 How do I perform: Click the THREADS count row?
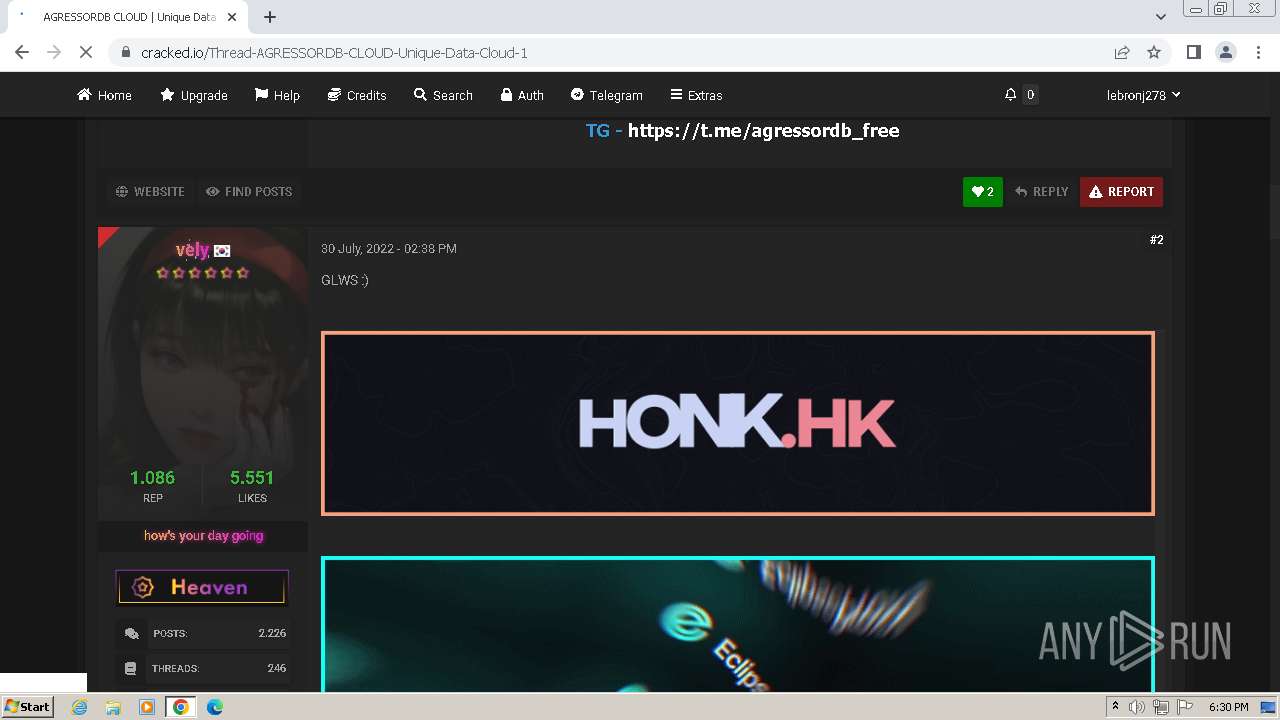[204, 668]
